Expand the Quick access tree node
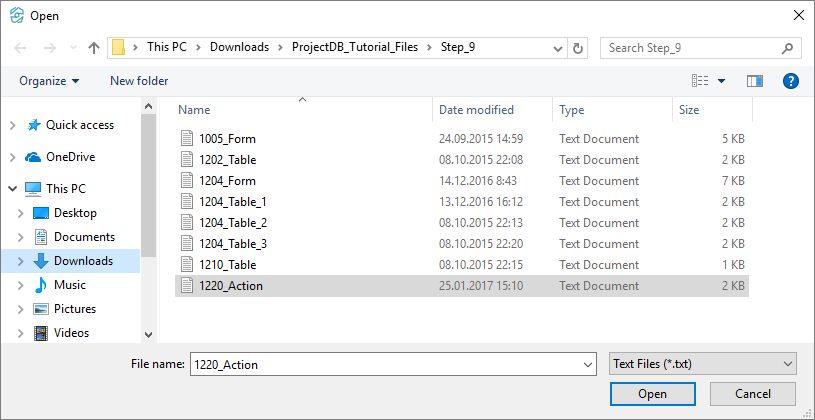This screenshot has height=420, width=815. tap(12, 126)
